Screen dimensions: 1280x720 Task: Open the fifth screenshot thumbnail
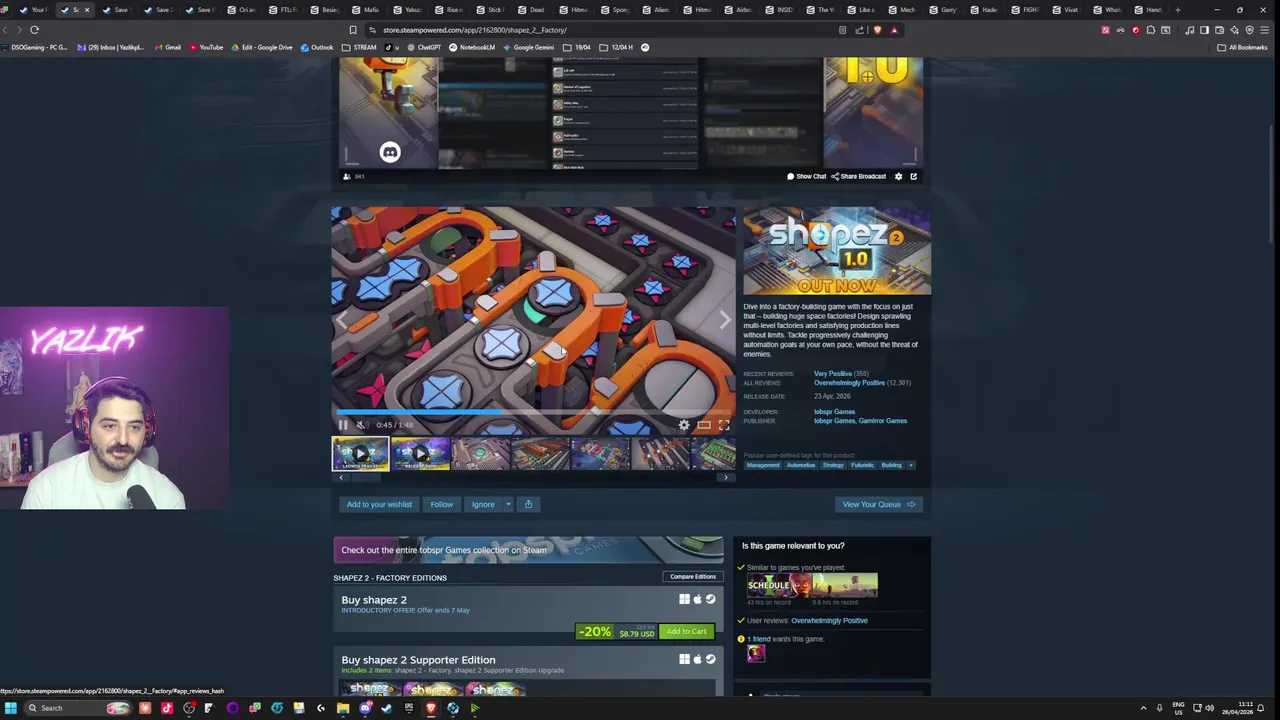600,453
